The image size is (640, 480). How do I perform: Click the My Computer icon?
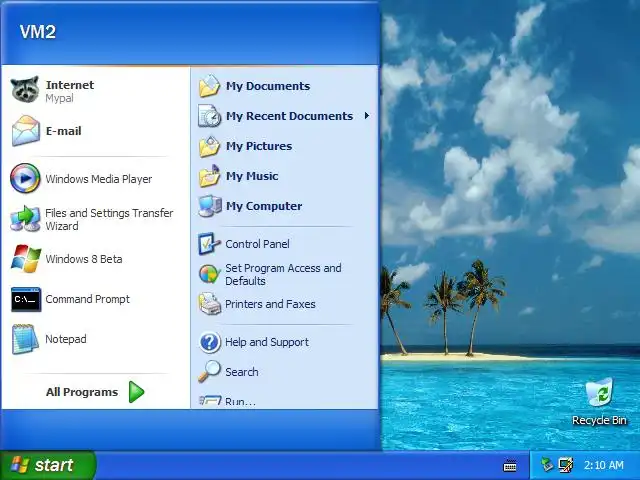(x=210, y=206)
